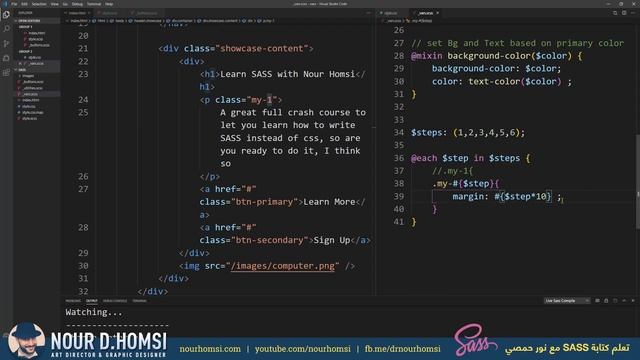Switch to the Output panel tab

click(x=92, y=301)
